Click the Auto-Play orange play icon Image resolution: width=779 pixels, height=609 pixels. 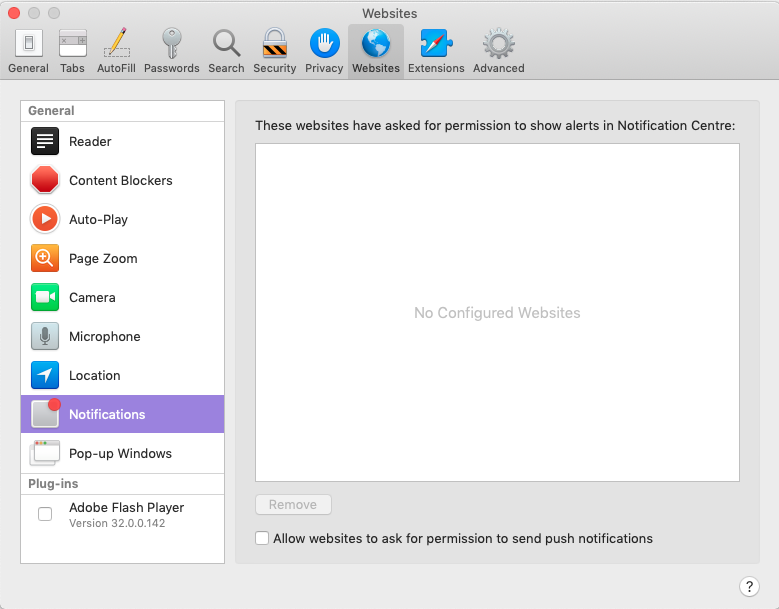[45, 219]
